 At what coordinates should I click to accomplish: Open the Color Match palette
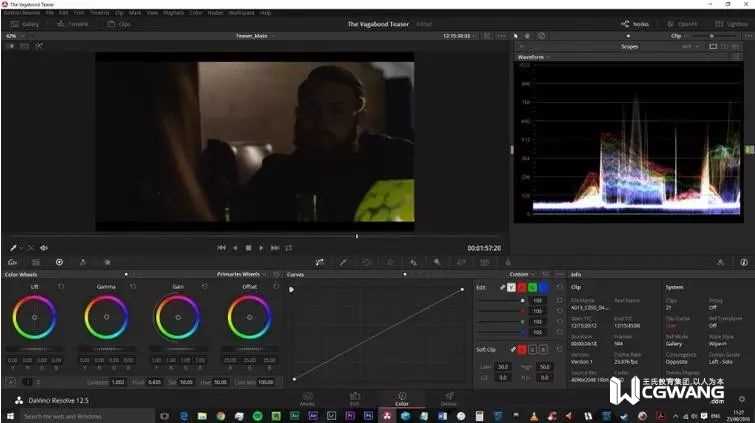[x=36, y=262]
